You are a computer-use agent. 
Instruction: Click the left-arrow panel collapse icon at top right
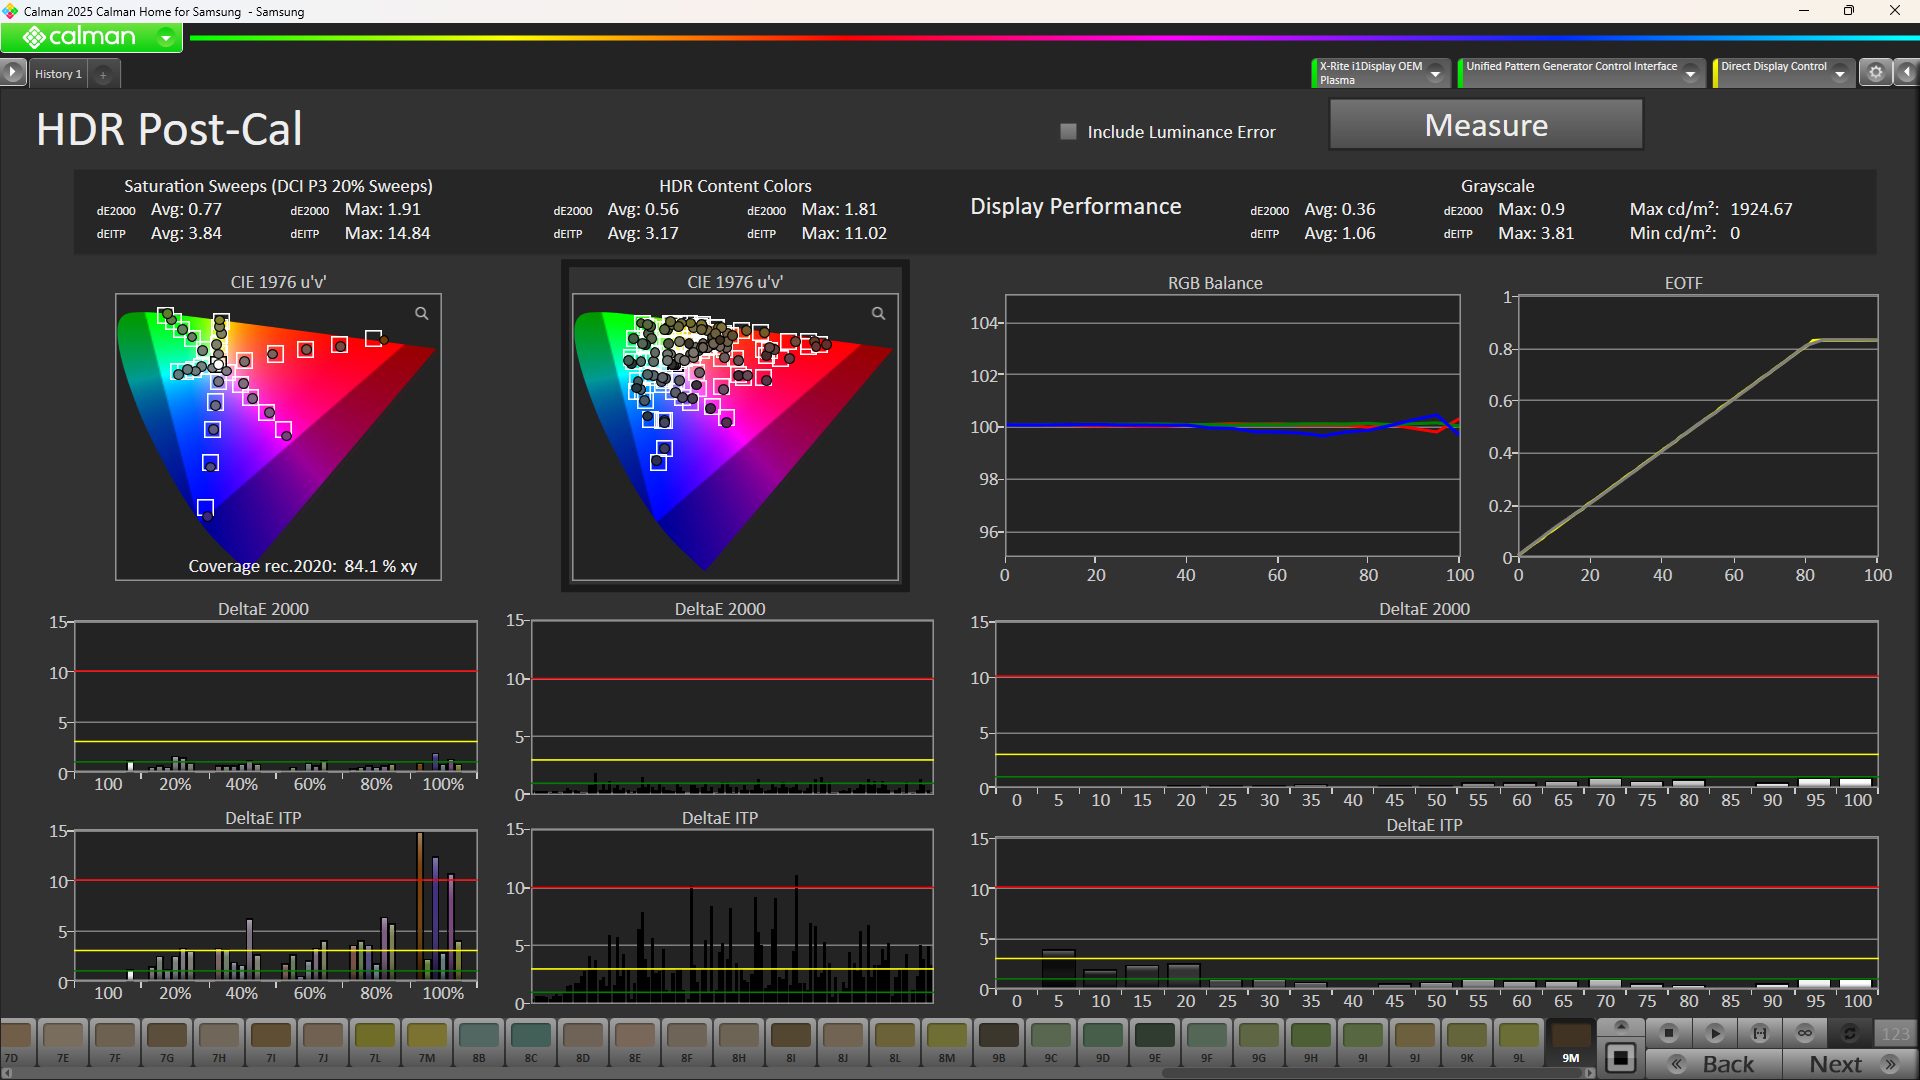click(x=1907, y=73)
